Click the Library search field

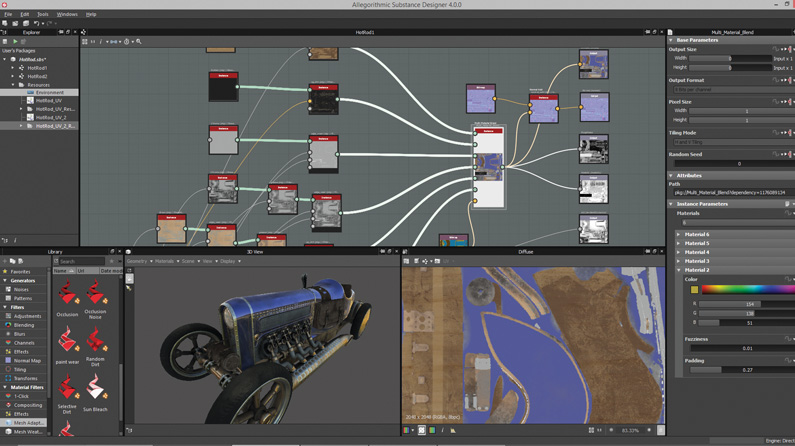(81, 262)
